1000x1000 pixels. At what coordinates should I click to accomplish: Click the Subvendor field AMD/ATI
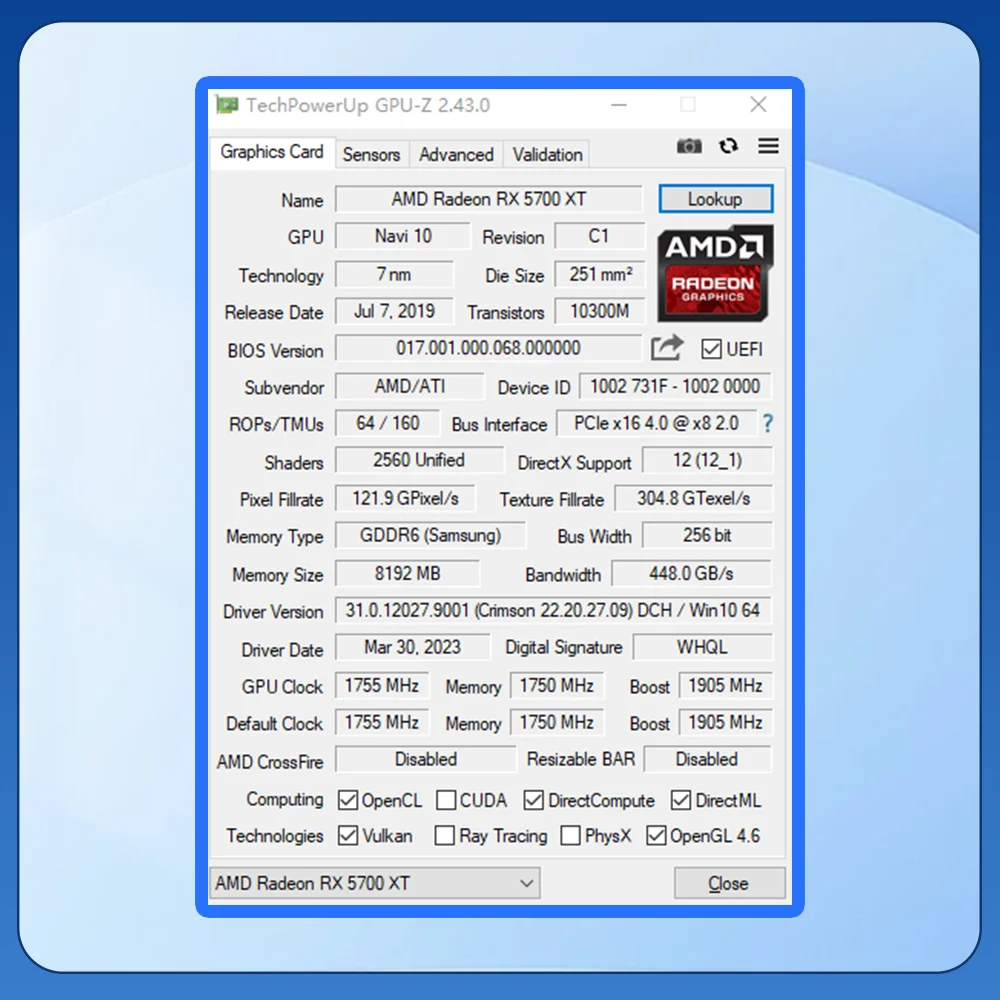[409, 386]
